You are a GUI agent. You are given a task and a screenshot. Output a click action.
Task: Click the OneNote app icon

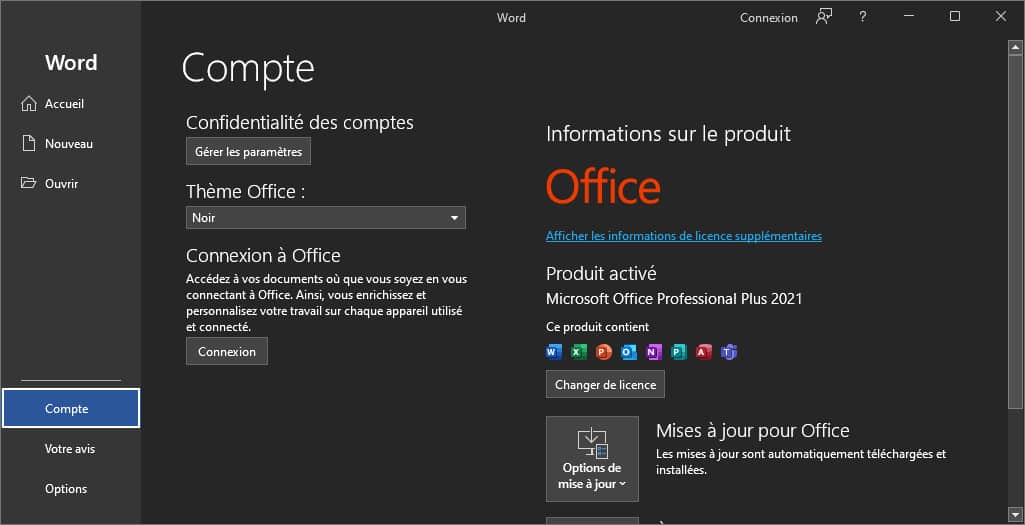click(654, 352)
